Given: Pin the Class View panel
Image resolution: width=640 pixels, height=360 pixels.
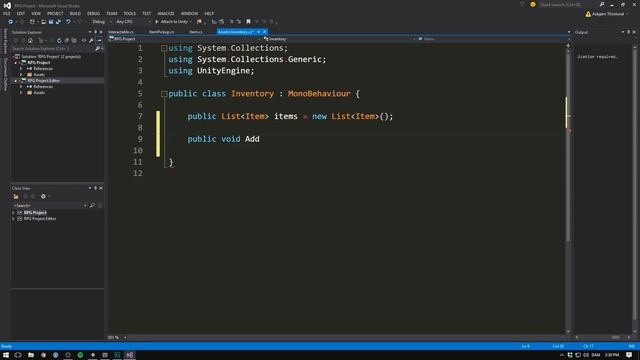Looking at the screenshot, I should (x=96, y=188).
